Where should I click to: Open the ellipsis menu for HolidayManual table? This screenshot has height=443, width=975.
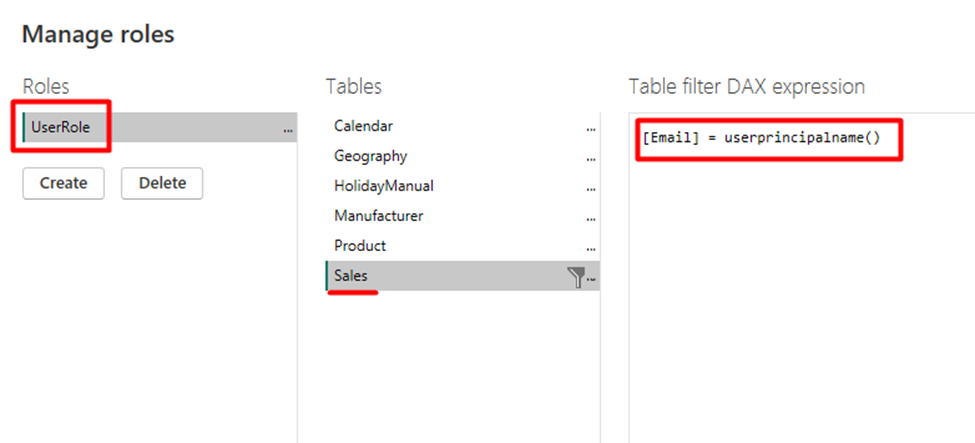tap(591, 188)
